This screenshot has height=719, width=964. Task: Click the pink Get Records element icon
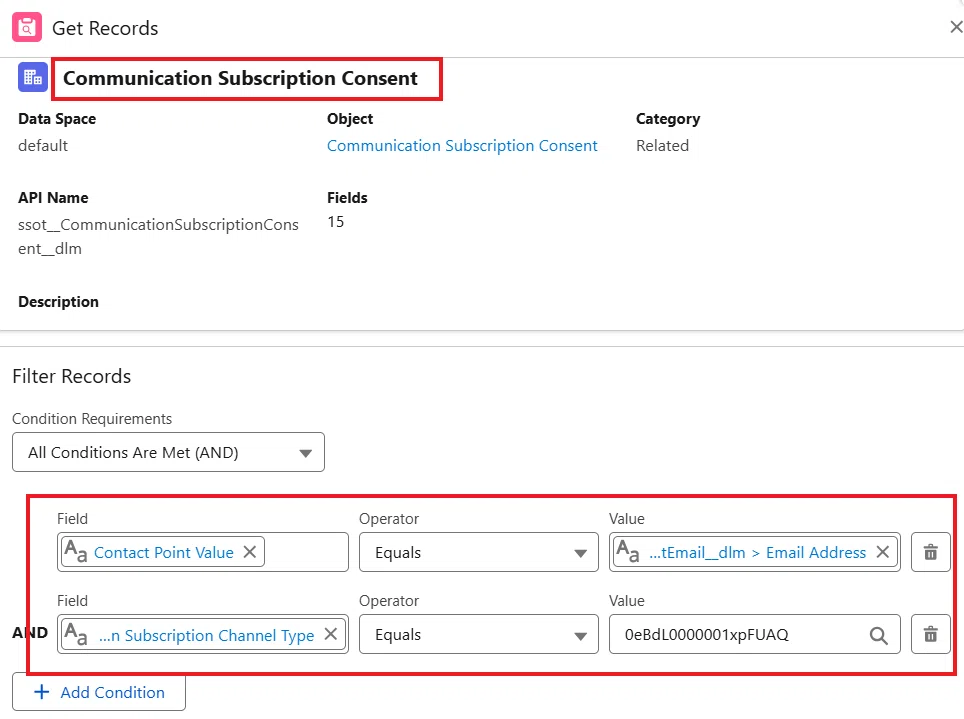click(x=27, y=28)
